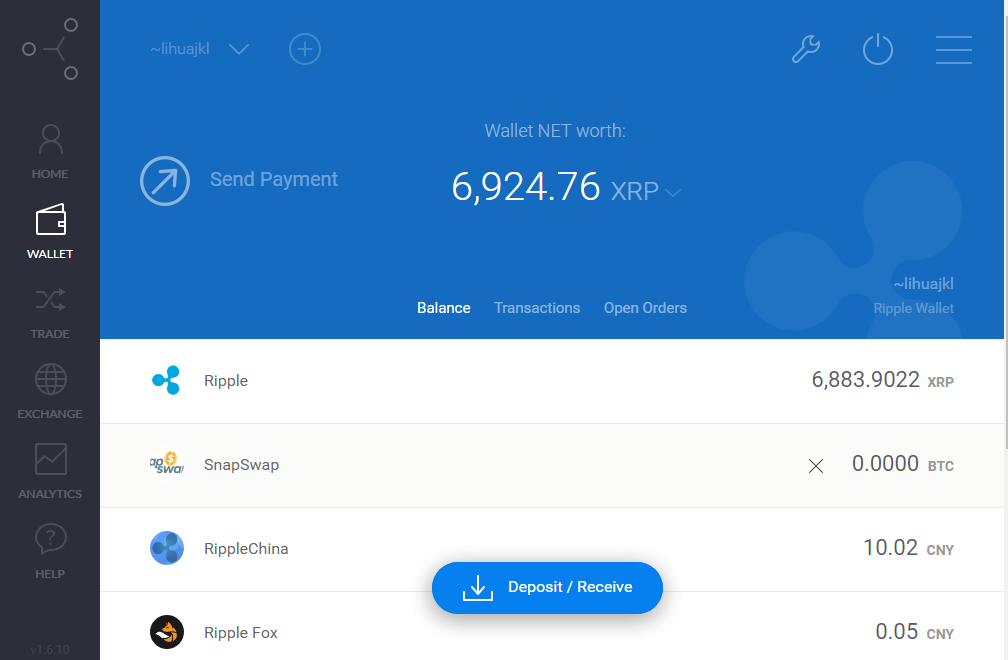The height and width of the screenshot is (660, 1008).
Task: Click the 0.05 CNY balance
Action: point(914,632)
